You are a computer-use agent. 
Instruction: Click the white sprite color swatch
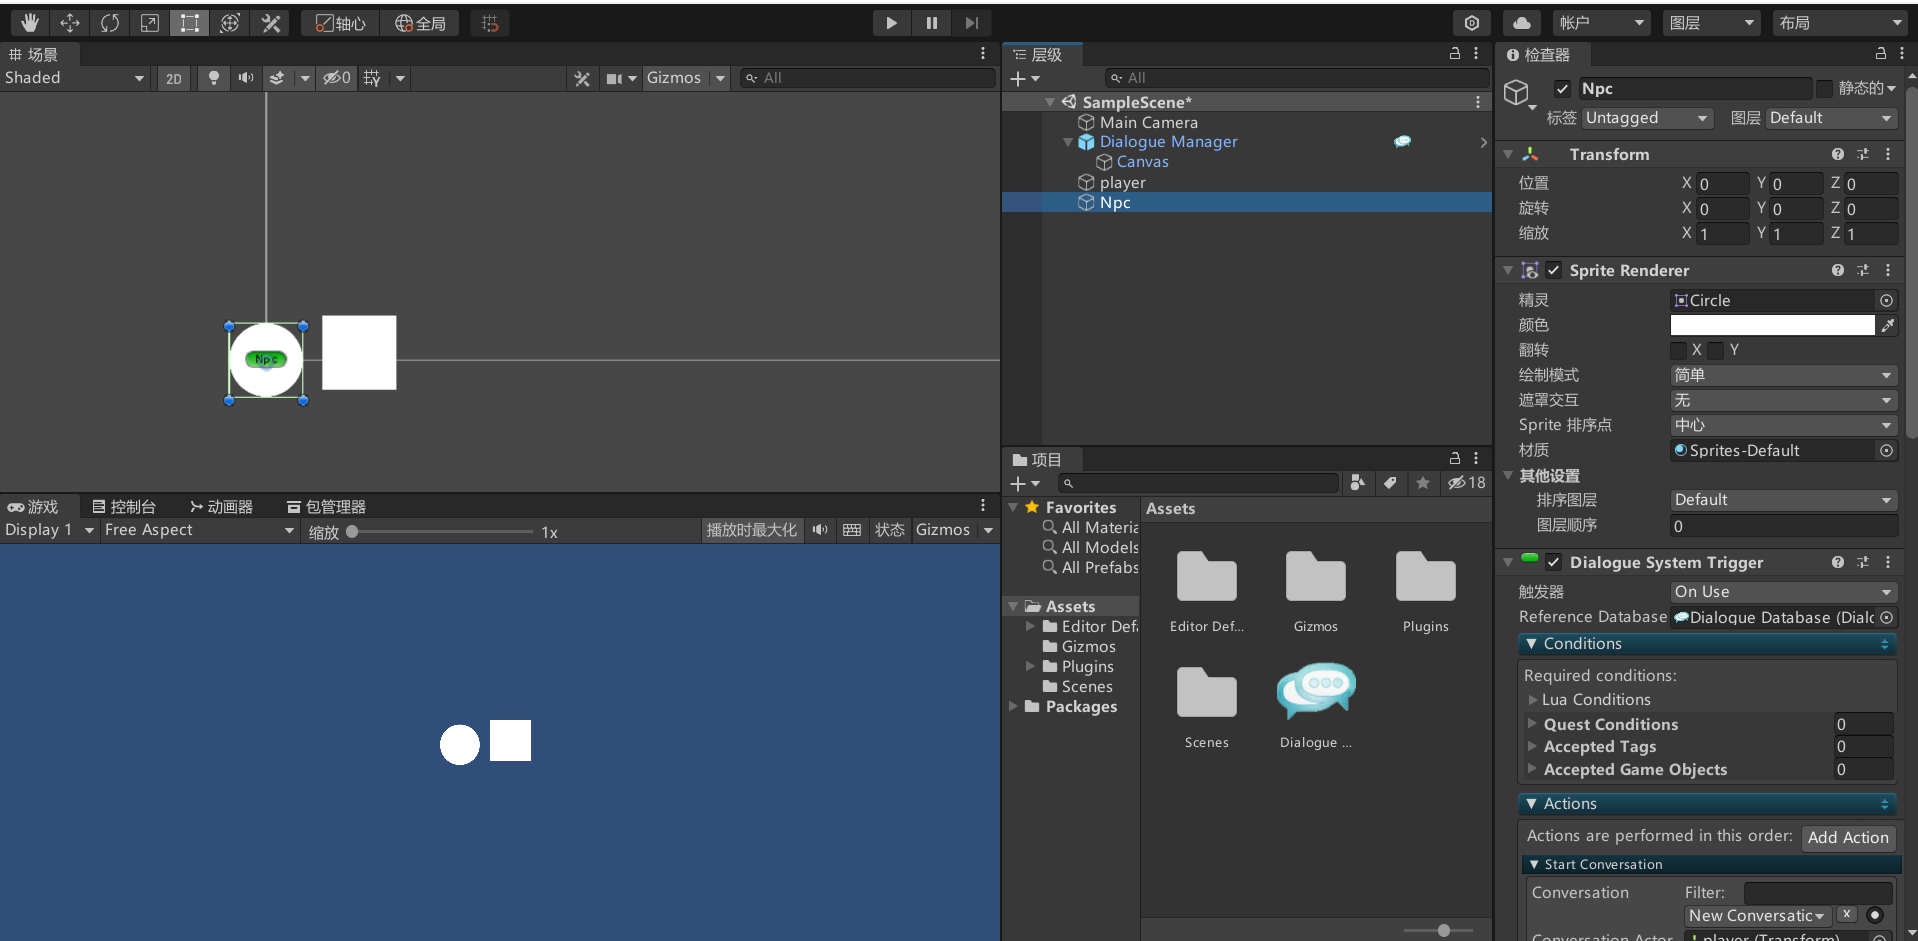click(x=1772, y=325)
